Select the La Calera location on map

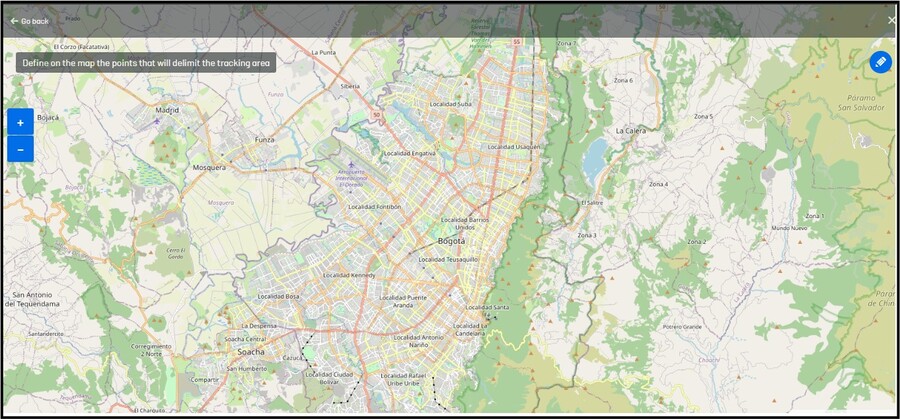(632, 130)
